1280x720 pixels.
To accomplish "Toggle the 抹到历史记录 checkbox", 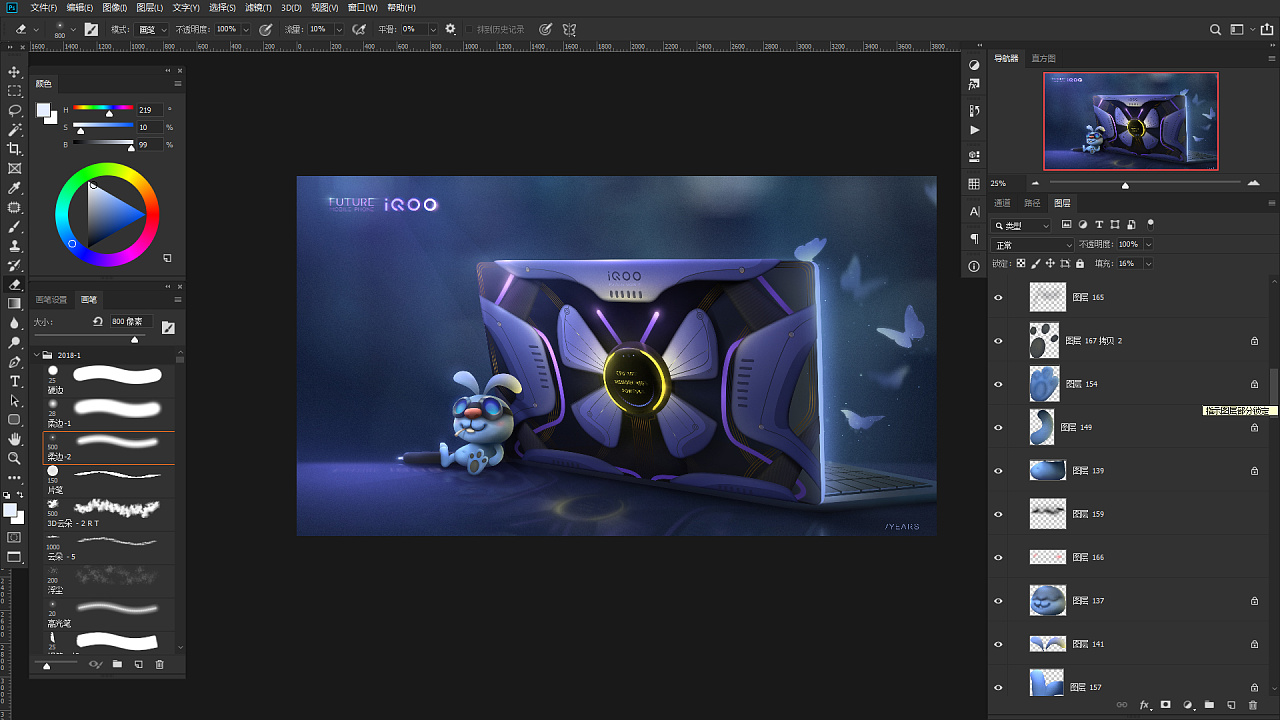I will pos(470,29).
